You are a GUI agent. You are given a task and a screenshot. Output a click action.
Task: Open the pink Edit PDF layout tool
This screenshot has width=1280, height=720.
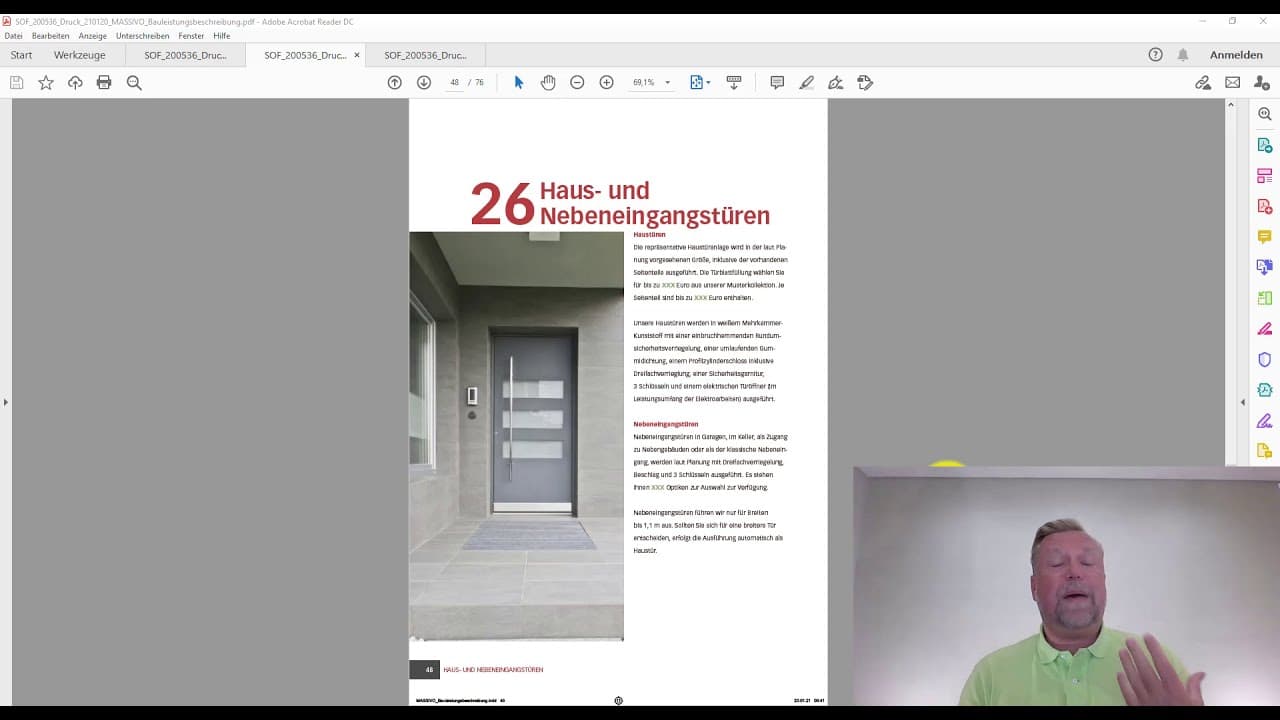coord(1265,176)
